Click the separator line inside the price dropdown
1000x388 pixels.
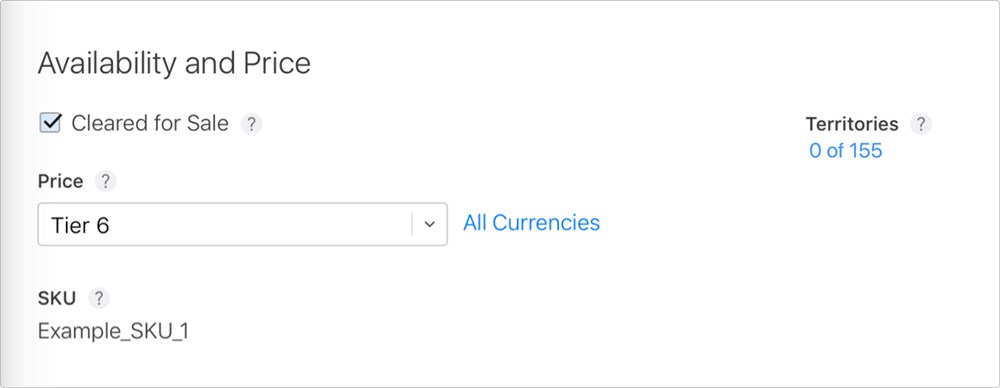click(x=412, y=225)
